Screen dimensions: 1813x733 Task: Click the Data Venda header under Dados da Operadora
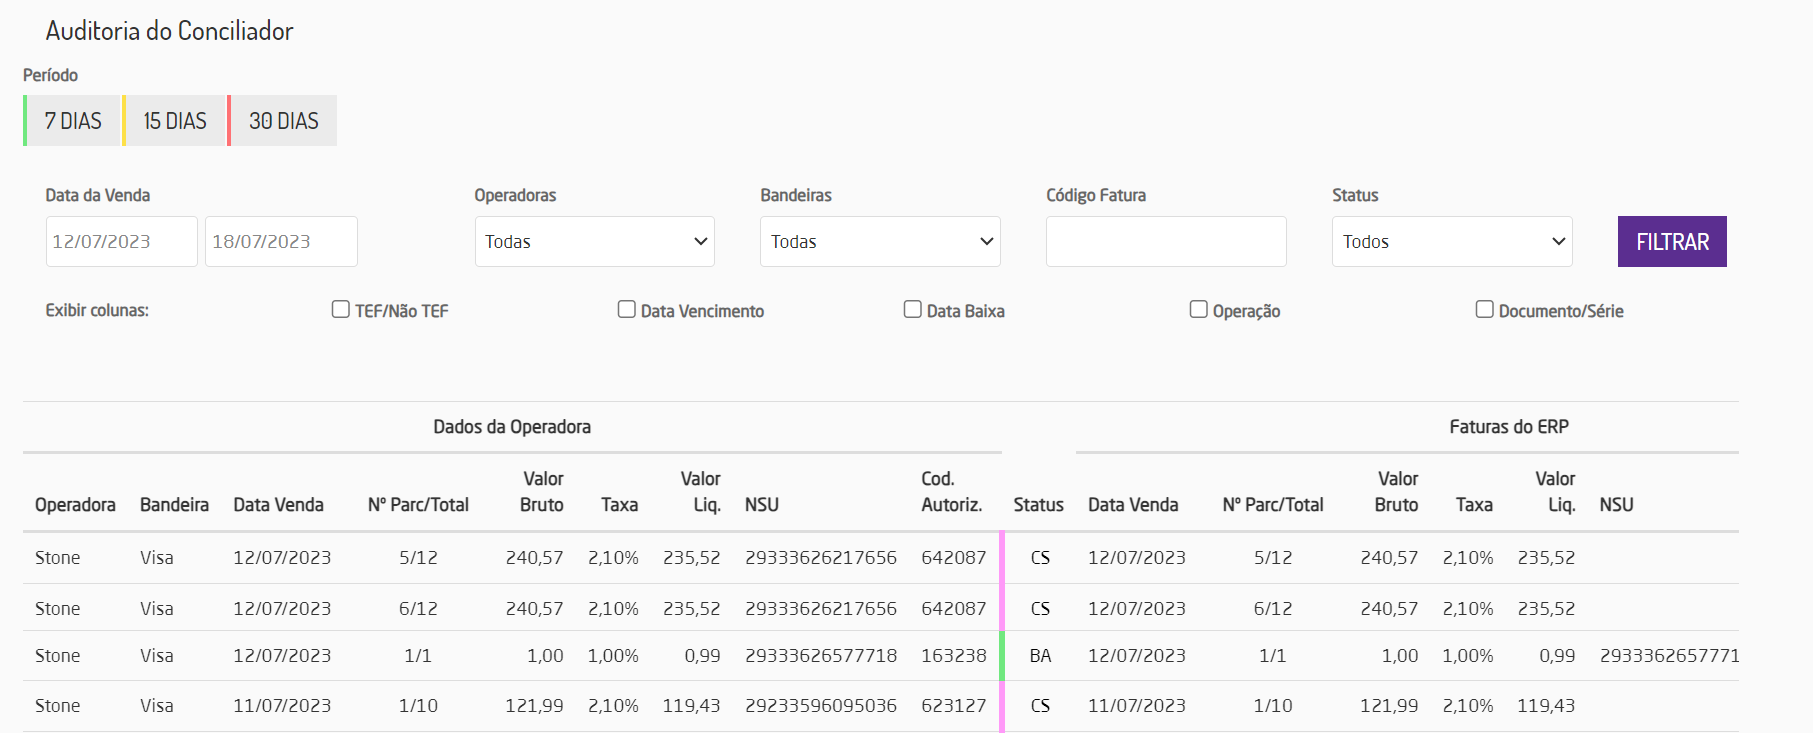278,505
